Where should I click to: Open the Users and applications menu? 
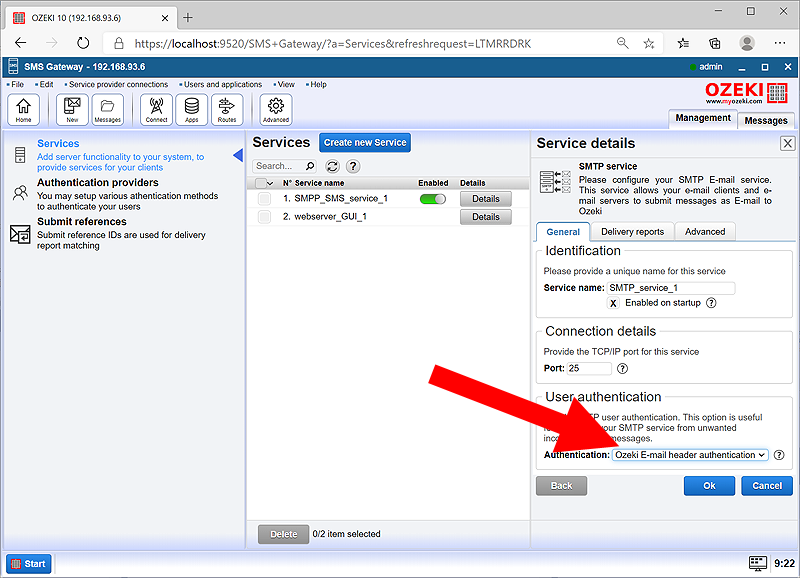tap(223, 85)
